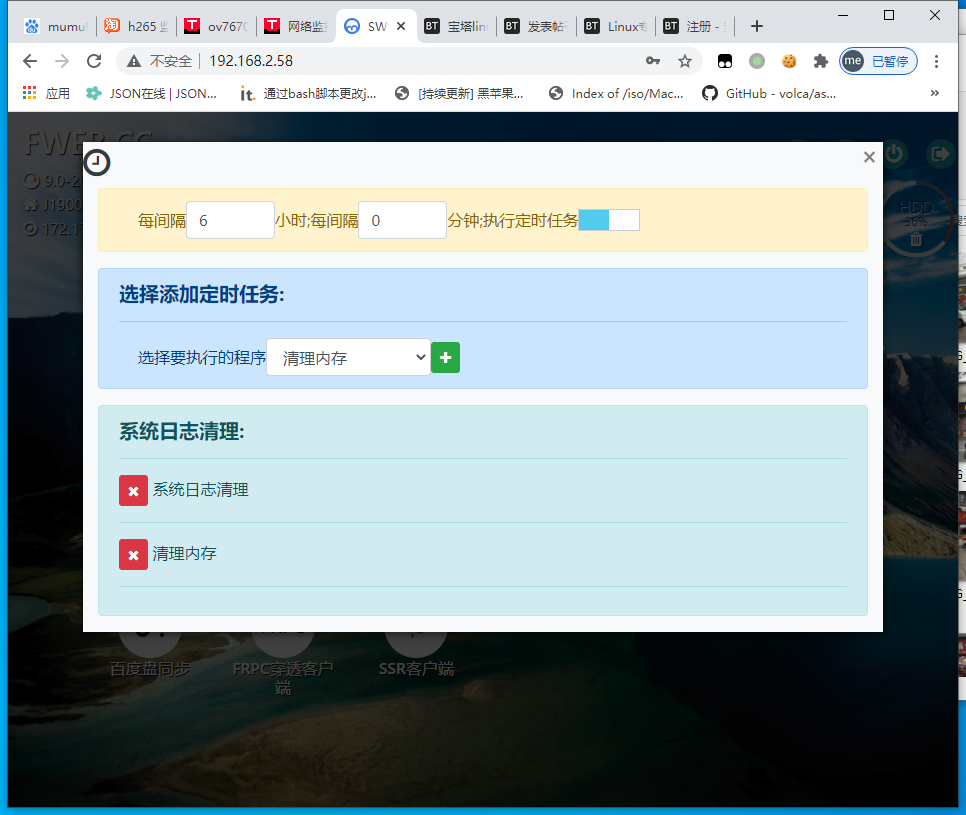Open the GitHub - volca bookmark

(768, 93)
